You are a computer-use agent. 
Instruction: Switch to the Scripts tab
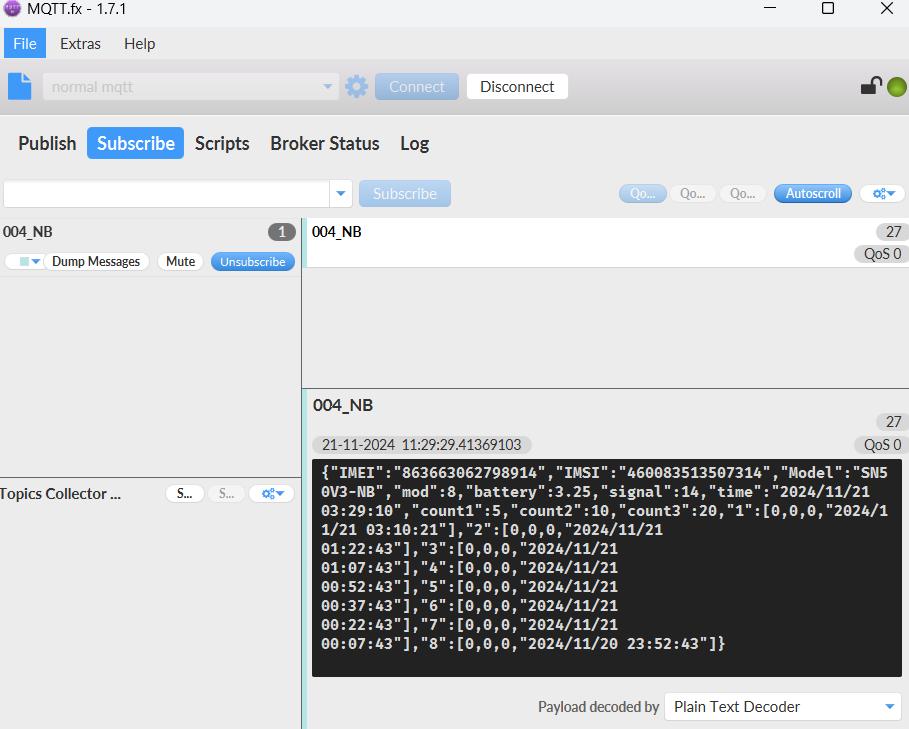pos(222,143)
